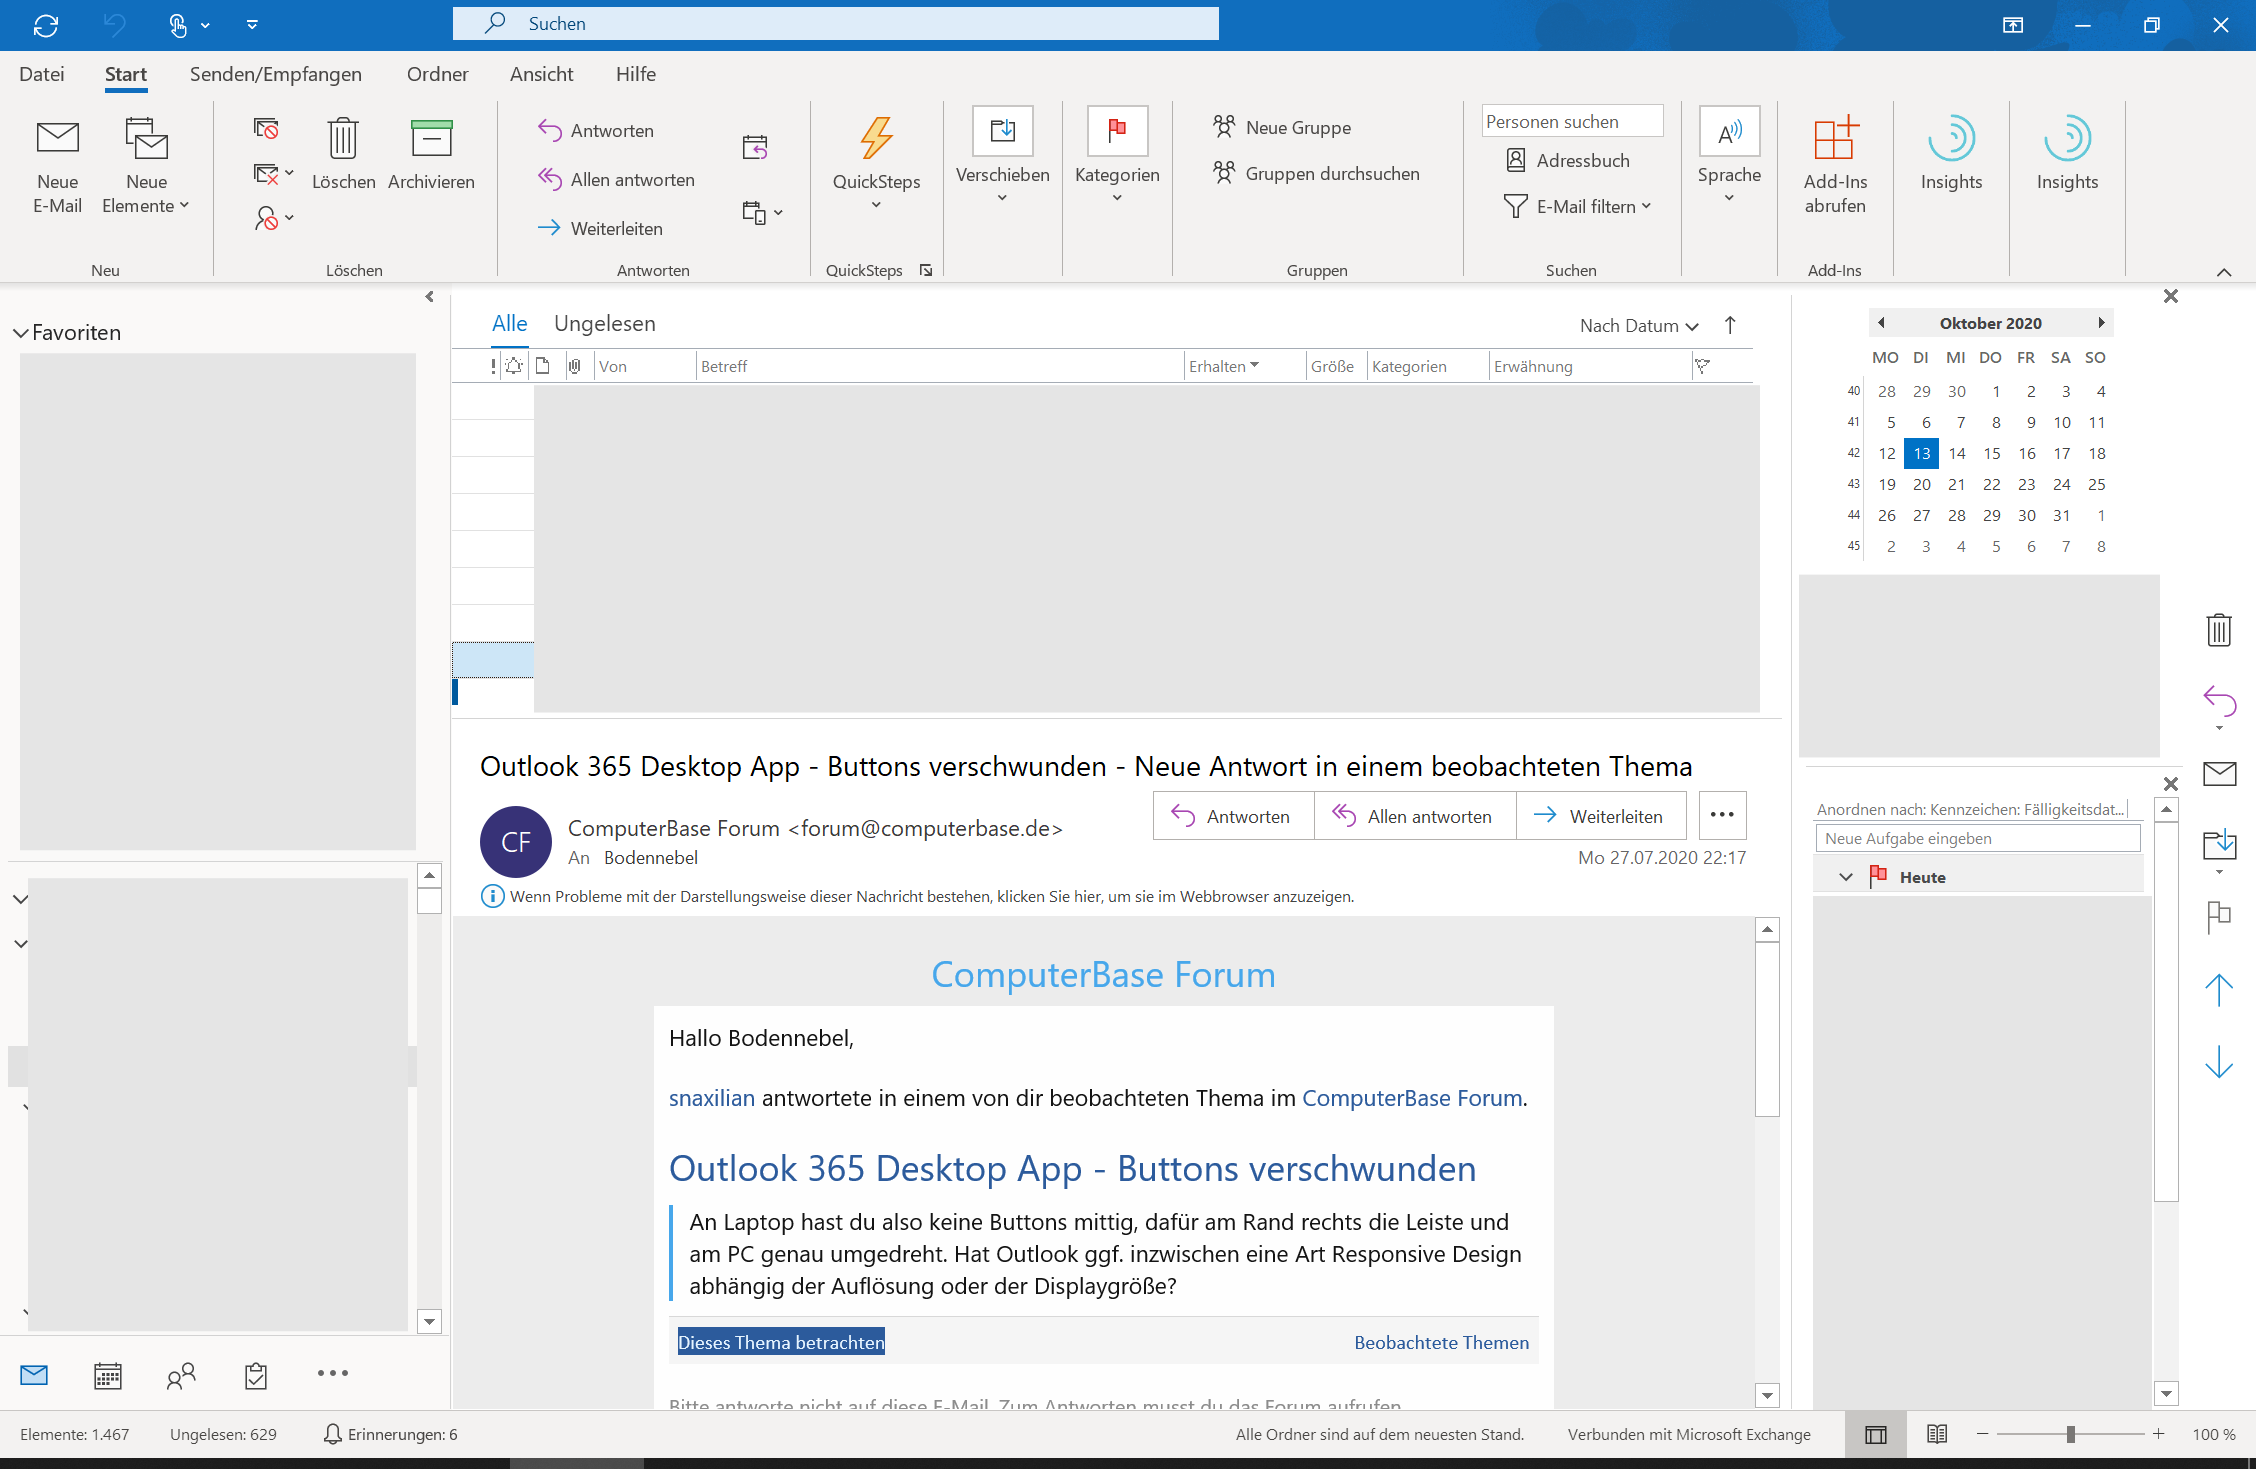Toggle touch/mouse mode icon in quick access
The width and height of the screenshot is (2256, 1469).
pyautogui.click(x=178, y=25)
